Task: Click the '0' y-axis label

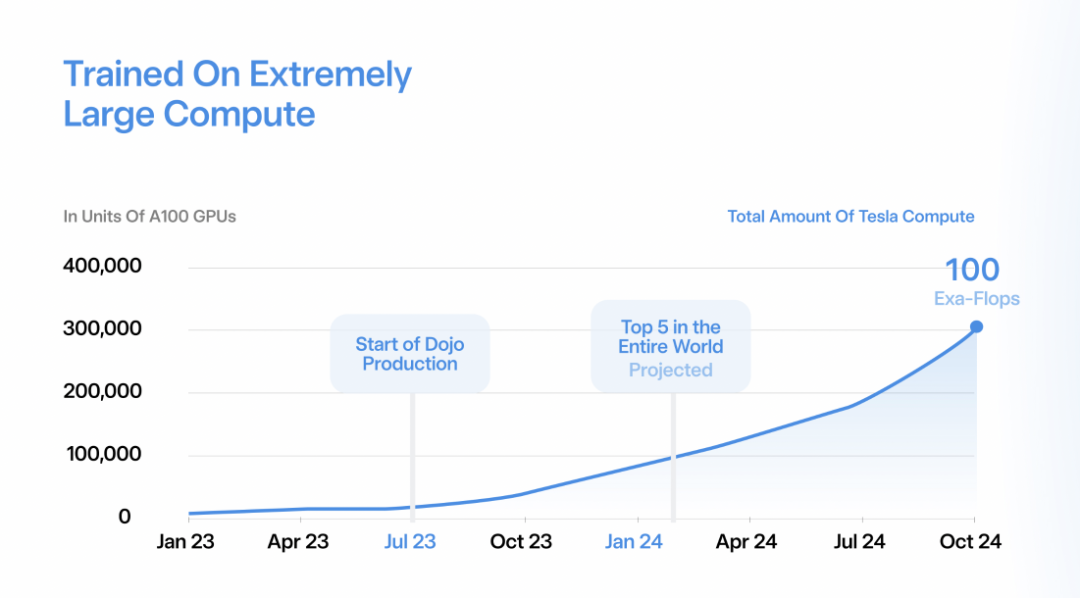Action: [125, 517]
